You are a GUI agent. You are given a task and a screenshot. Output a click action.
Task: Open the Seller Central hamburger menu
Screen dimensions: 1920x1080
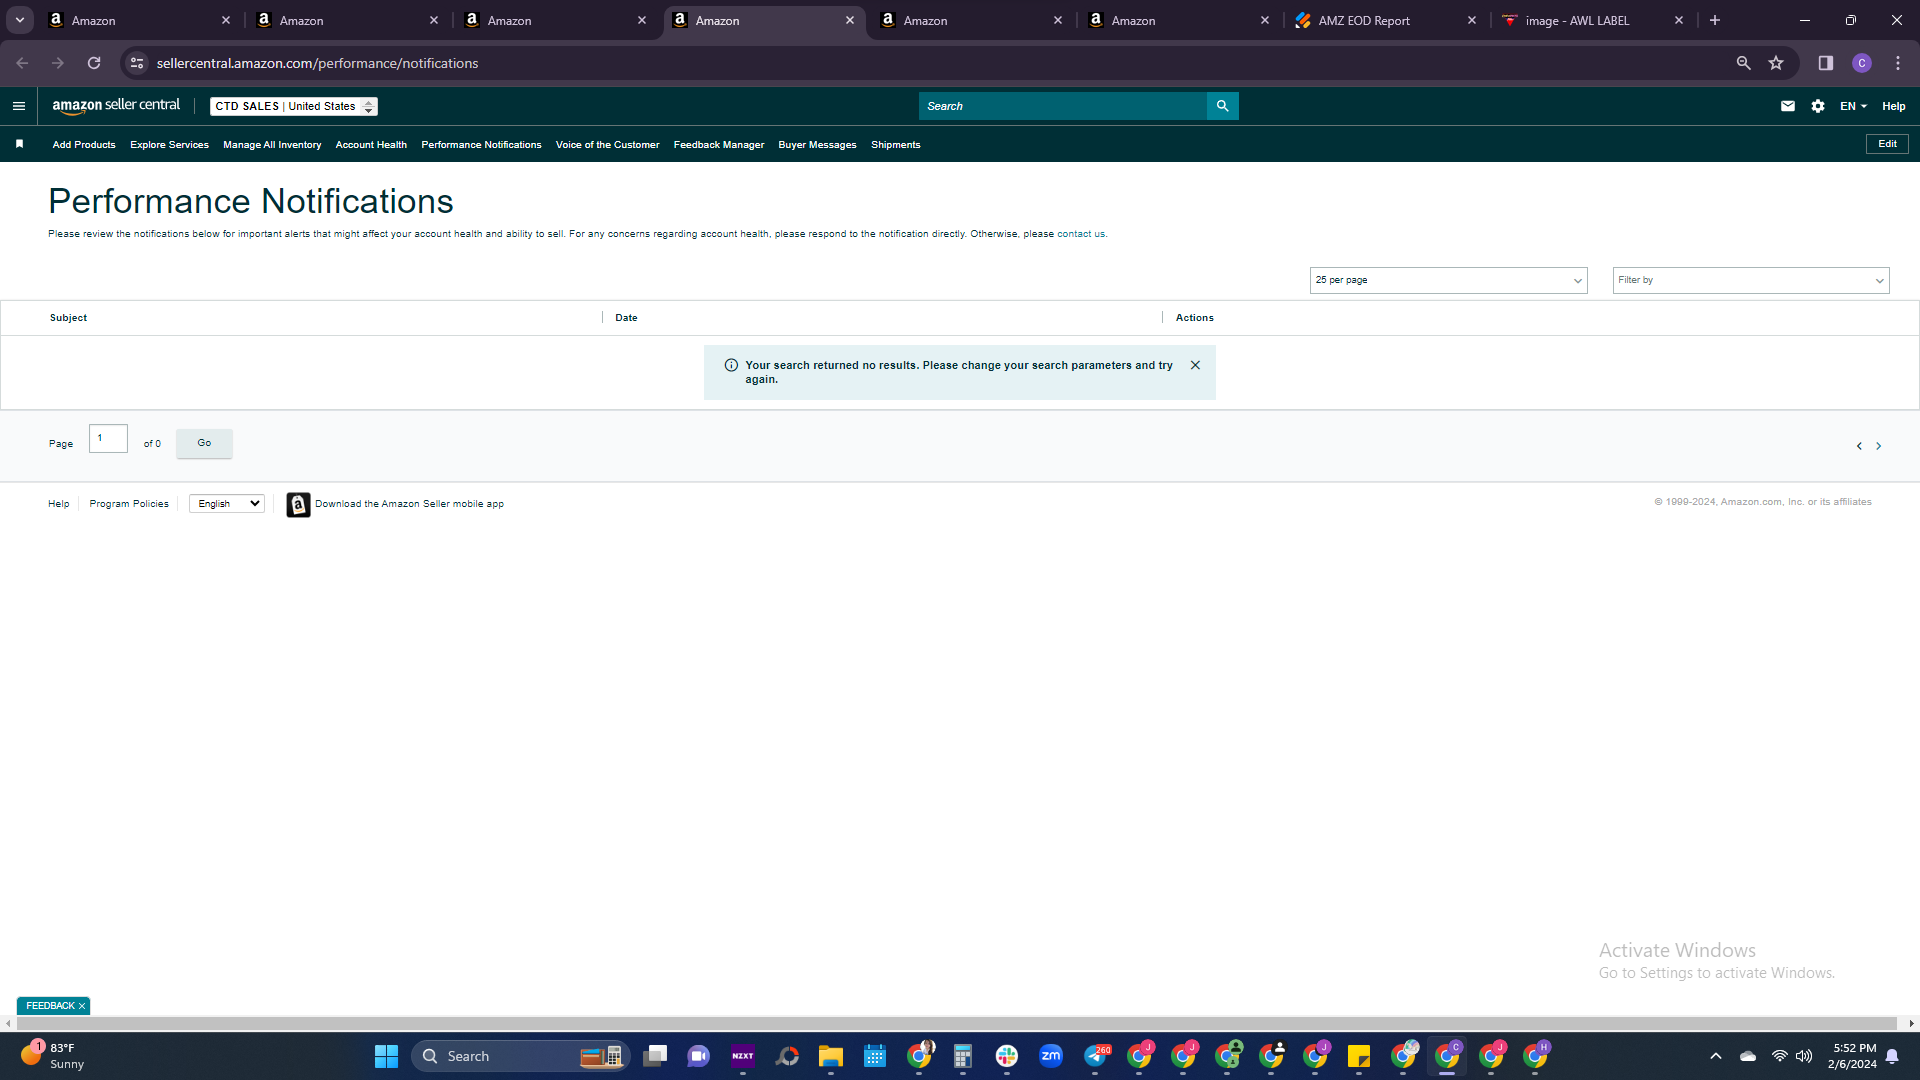[19, 106]
